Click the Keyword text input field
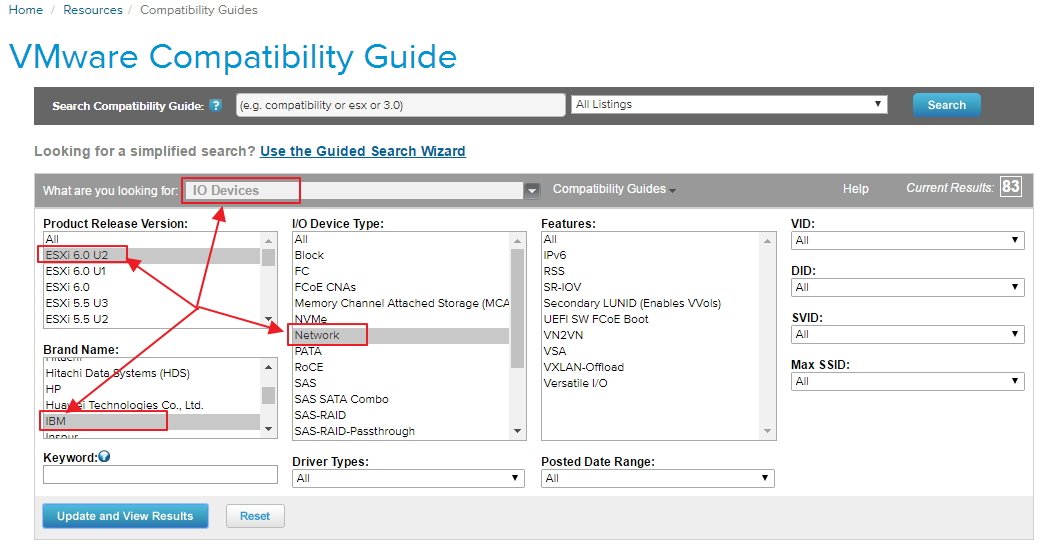This screenshot has height=547, width=1064. pos(160,475)
